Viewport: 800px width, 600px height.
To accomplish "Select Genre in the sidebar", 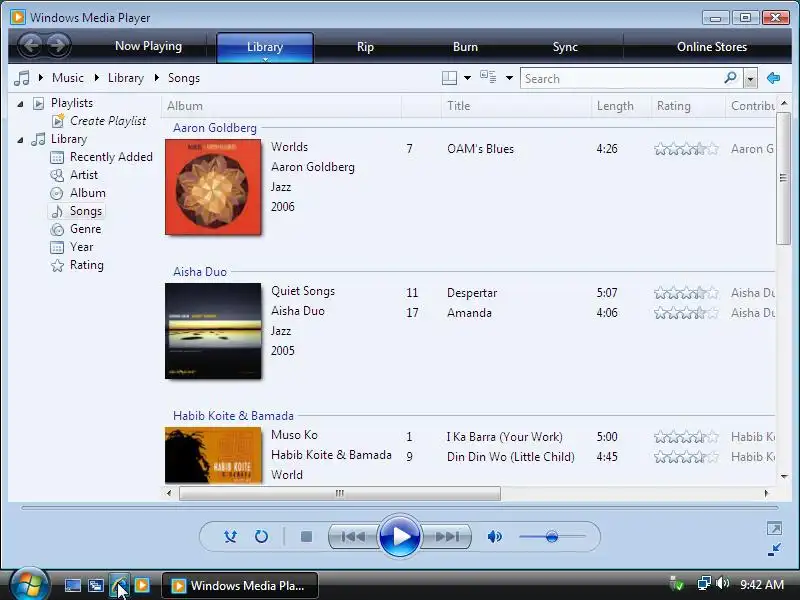I will [85, 229].
